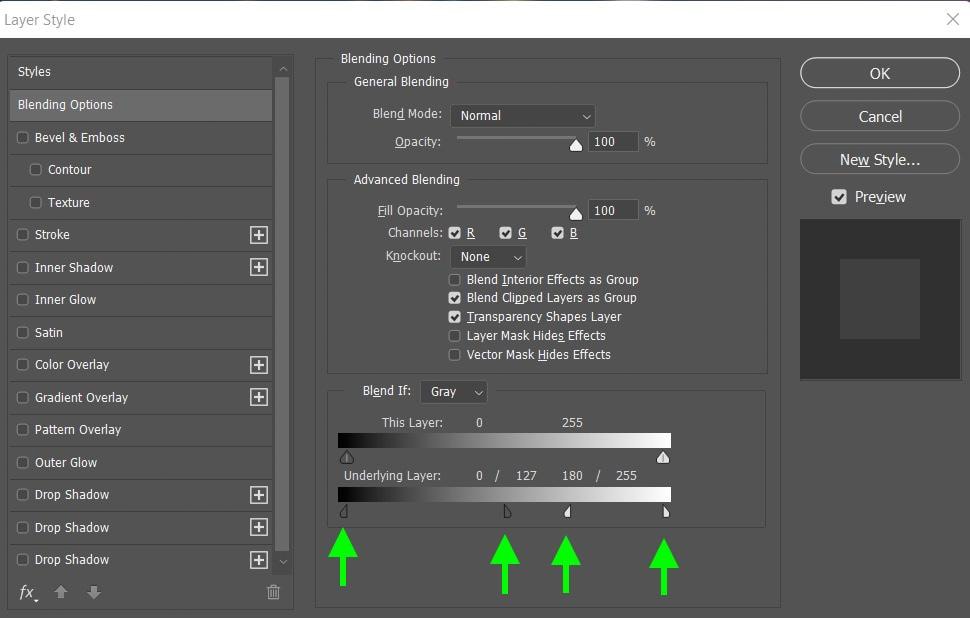Click the Opacity slider handle
The image size is (970, 618).
[x=576, y=145]
